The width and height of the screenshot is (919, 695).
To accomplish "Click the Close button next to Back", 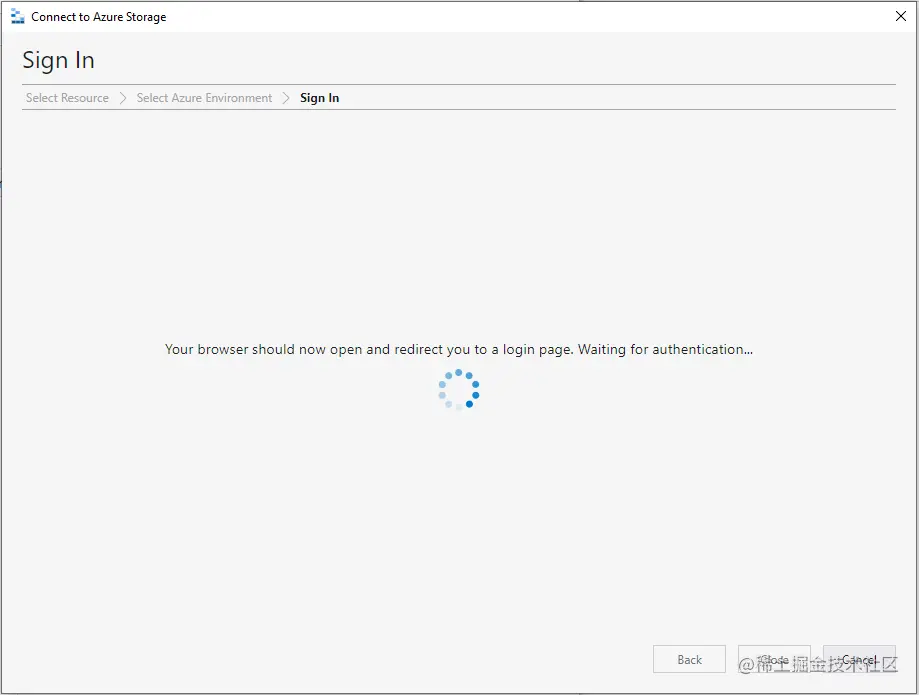I will (774, 659).
